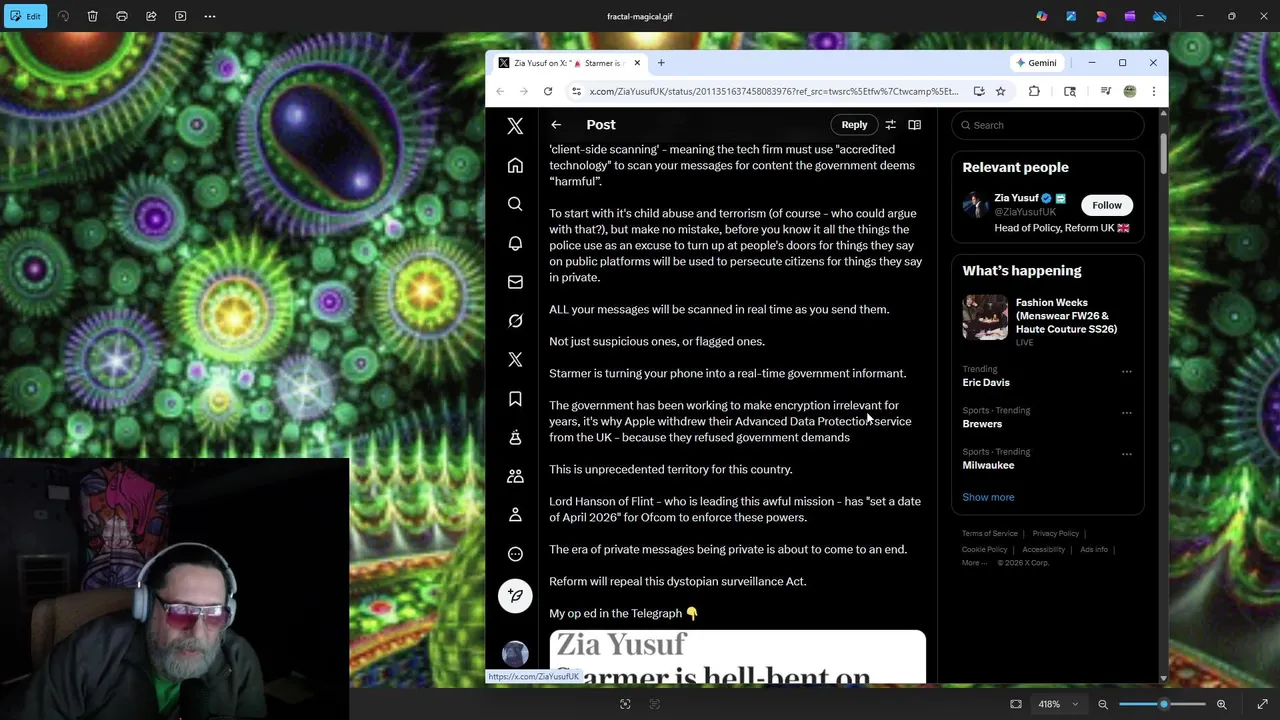
Task: Click fit-to-window icon beside 418%
Action: click(1016, 704)
